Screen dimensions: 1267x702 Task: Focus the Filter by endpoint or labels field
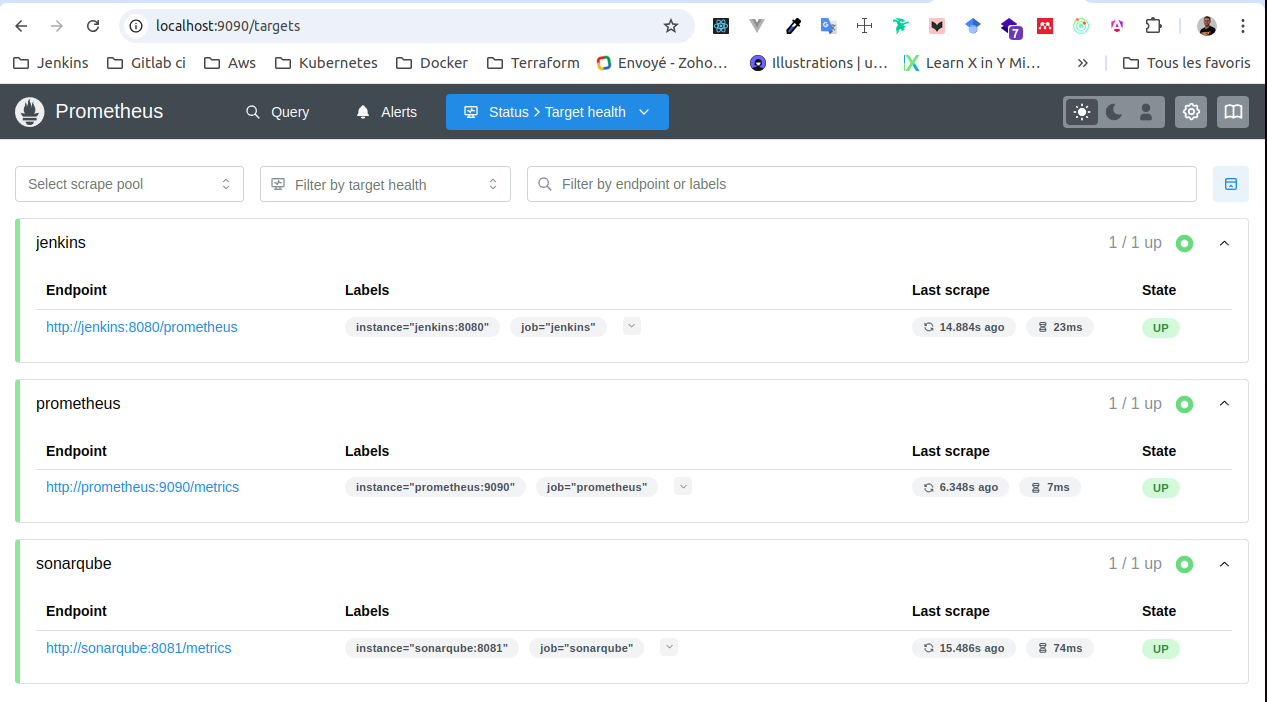861,184
